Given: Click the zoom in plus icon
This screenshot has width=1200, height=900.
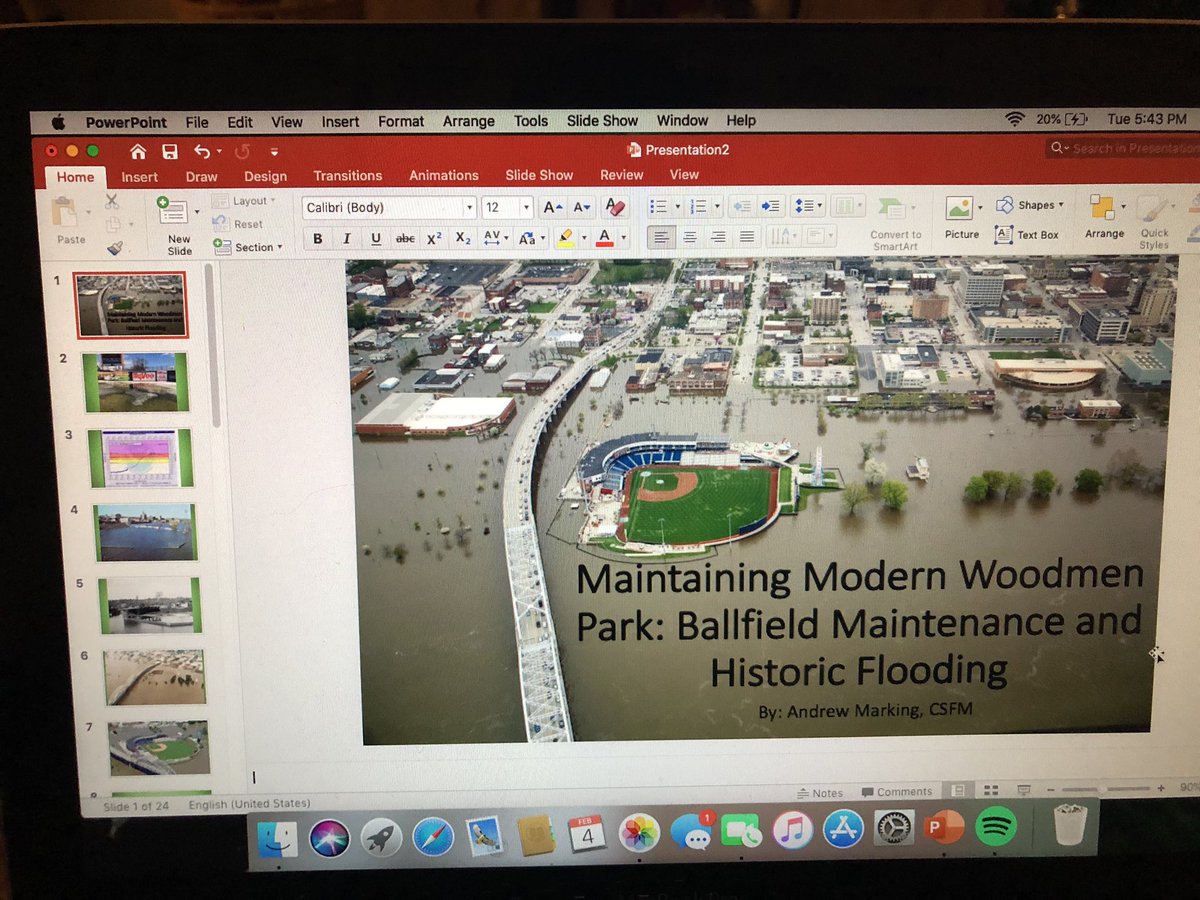Looking at the screenshot, I should (x=1161, y=788).
